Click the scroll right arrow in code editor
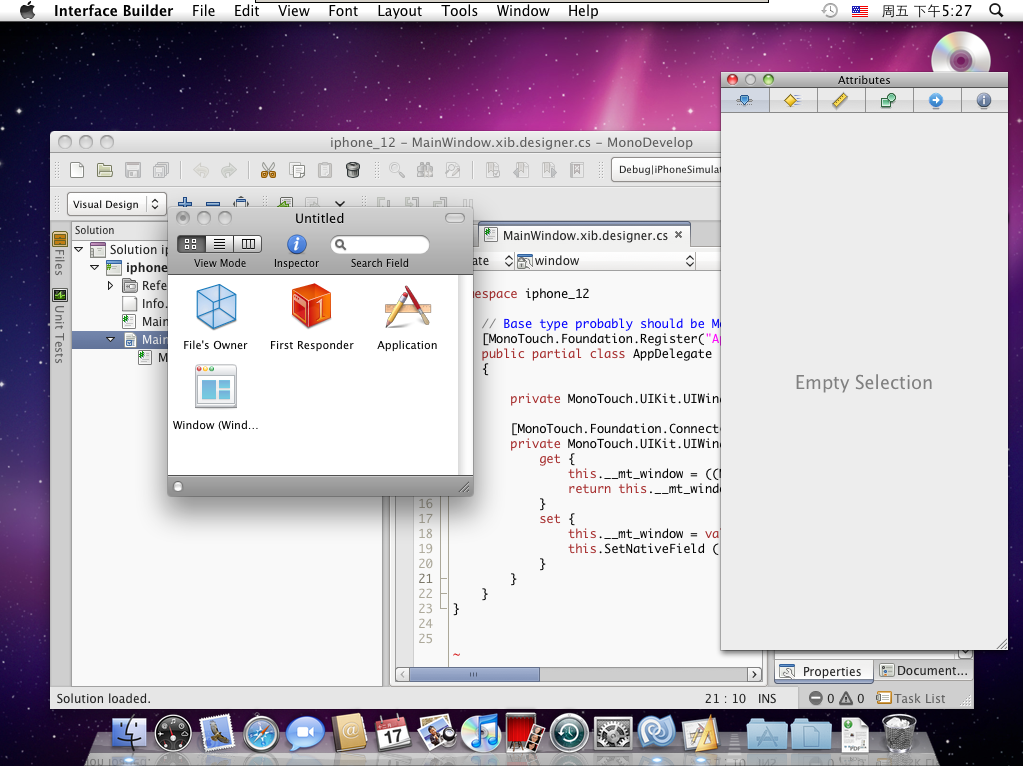1023x766 pixels. 754,675
